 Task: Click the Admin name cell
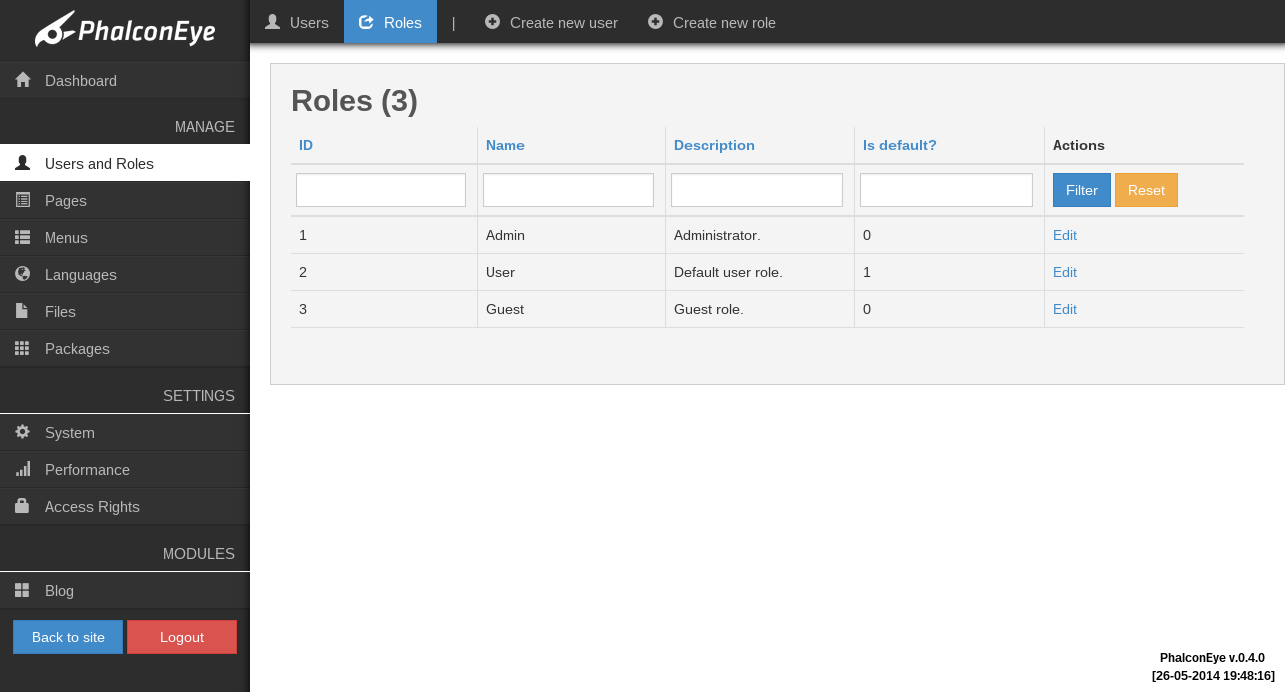pos(571,235)
